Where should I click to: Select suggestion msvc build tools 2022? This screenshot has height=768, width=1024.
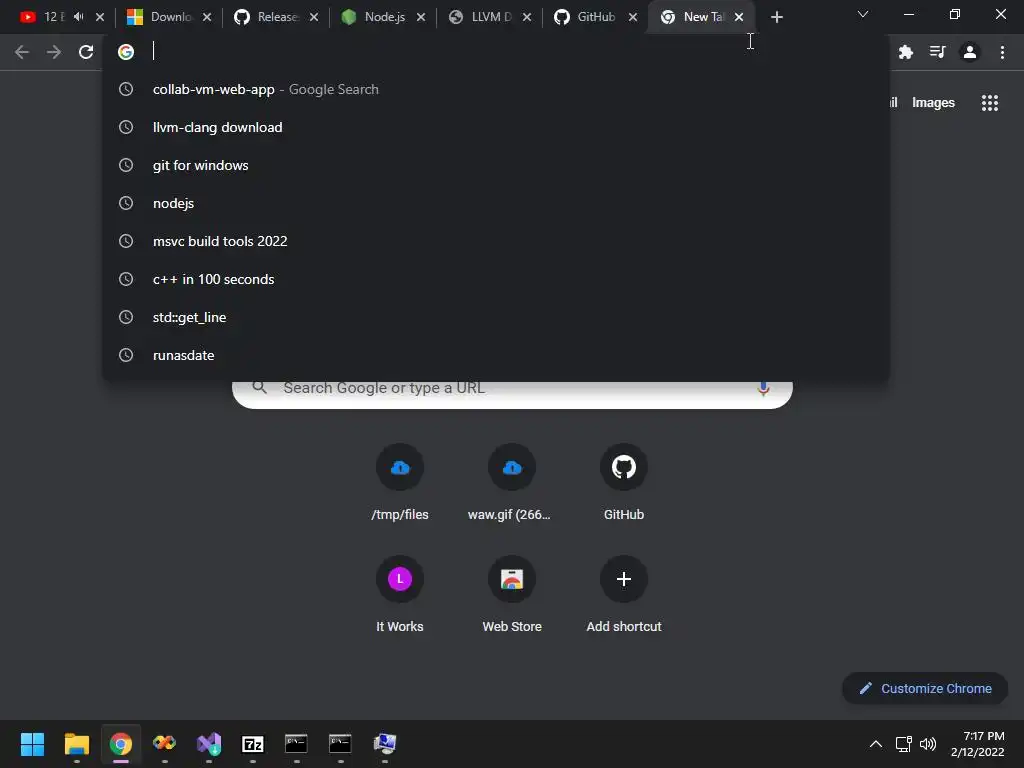point(496,241)
